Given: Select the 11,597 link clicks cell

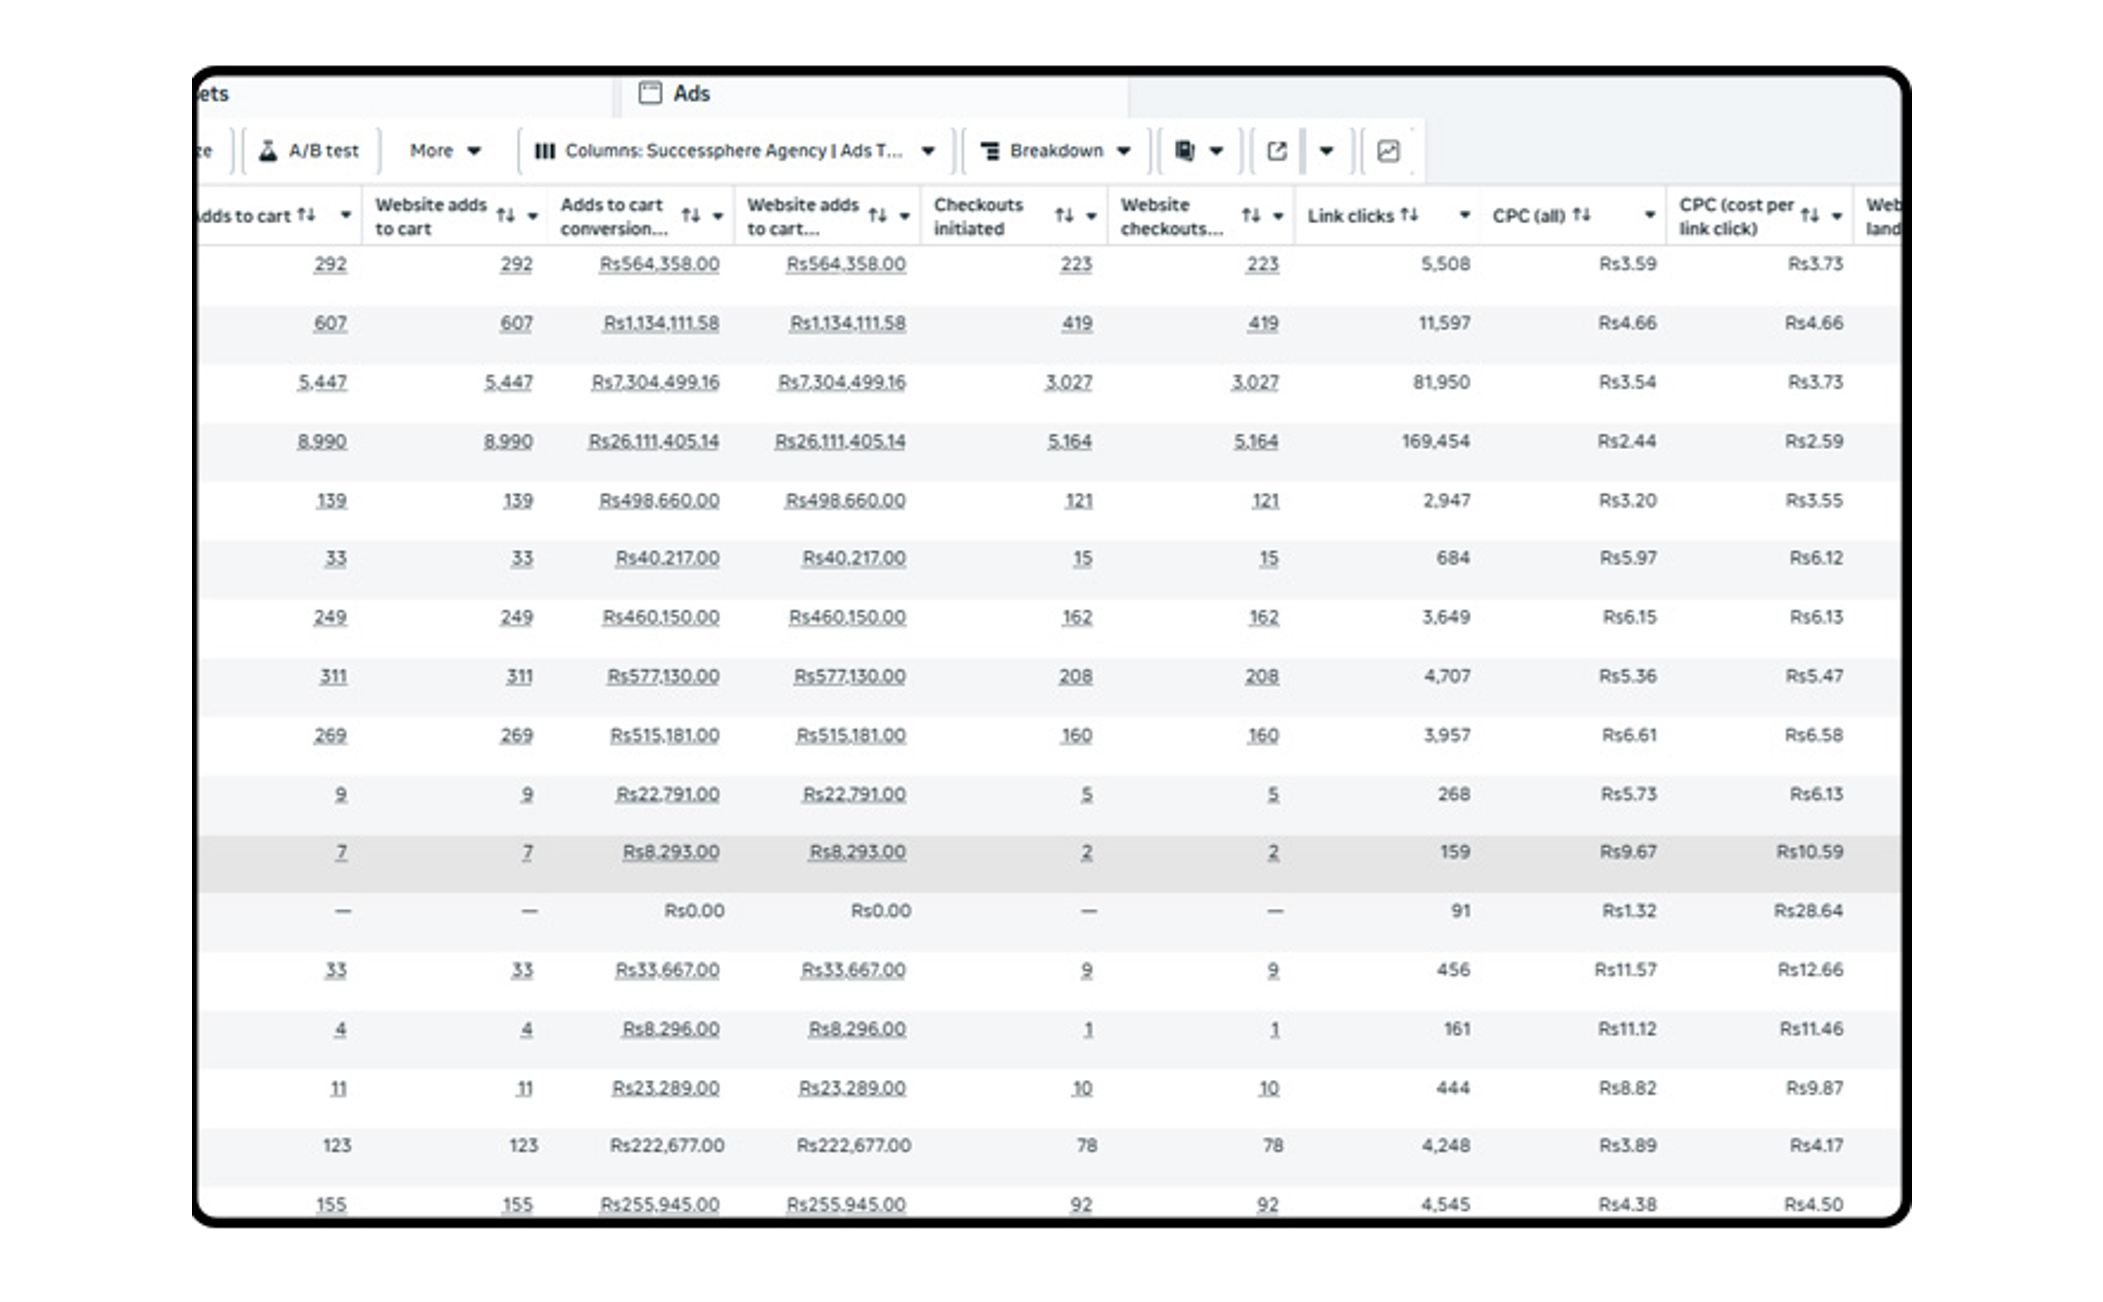Looking at the screenshot, I should point(1444,323).
